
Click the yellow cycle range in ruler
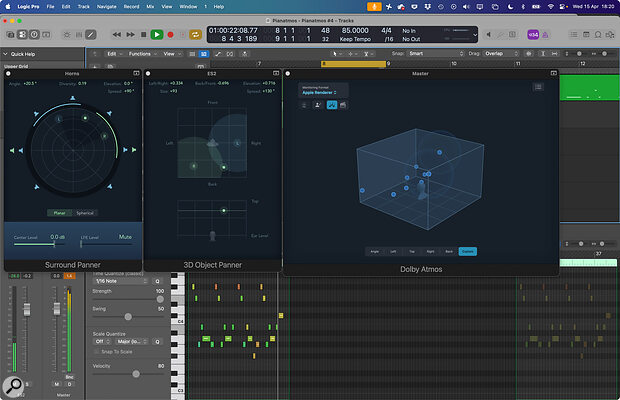click(x=353, y=64)
